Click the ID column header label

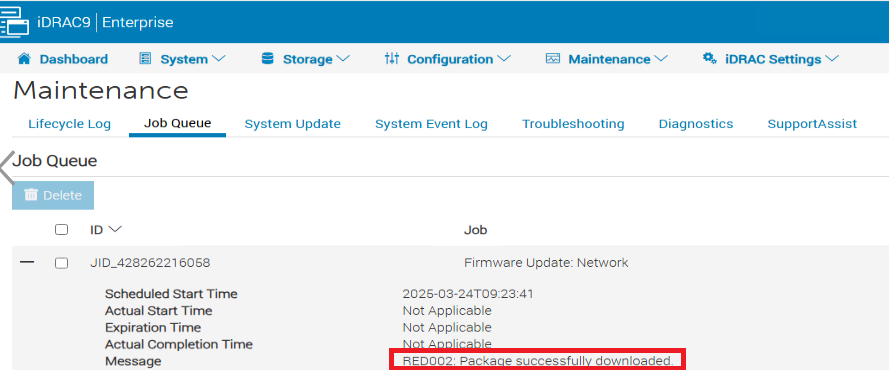pyautogui.click(x=96, y=229)
